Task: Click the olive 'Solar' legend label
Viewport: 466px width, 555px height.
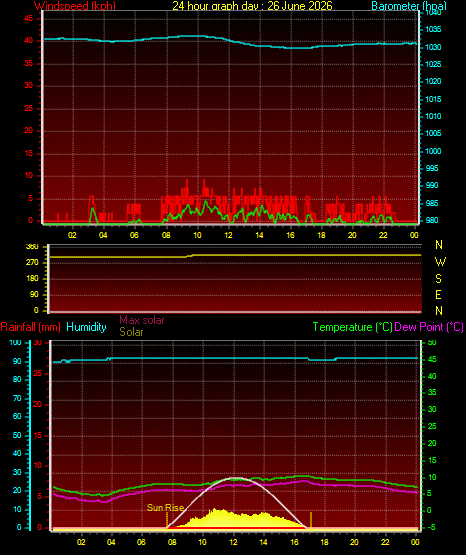Action: click(131, 332)
